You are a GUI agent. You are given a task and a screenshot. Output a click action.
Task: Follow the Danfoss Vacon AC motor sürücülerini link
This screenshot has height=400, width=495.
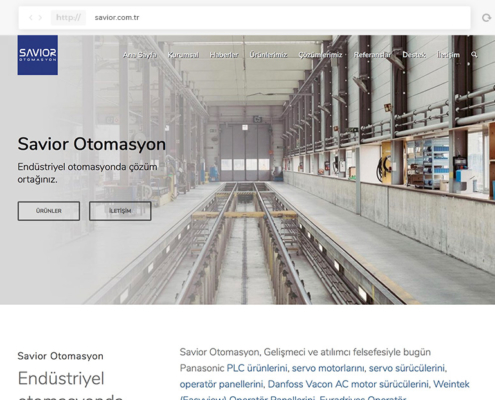pyautogui.click(x=348, y=384)
